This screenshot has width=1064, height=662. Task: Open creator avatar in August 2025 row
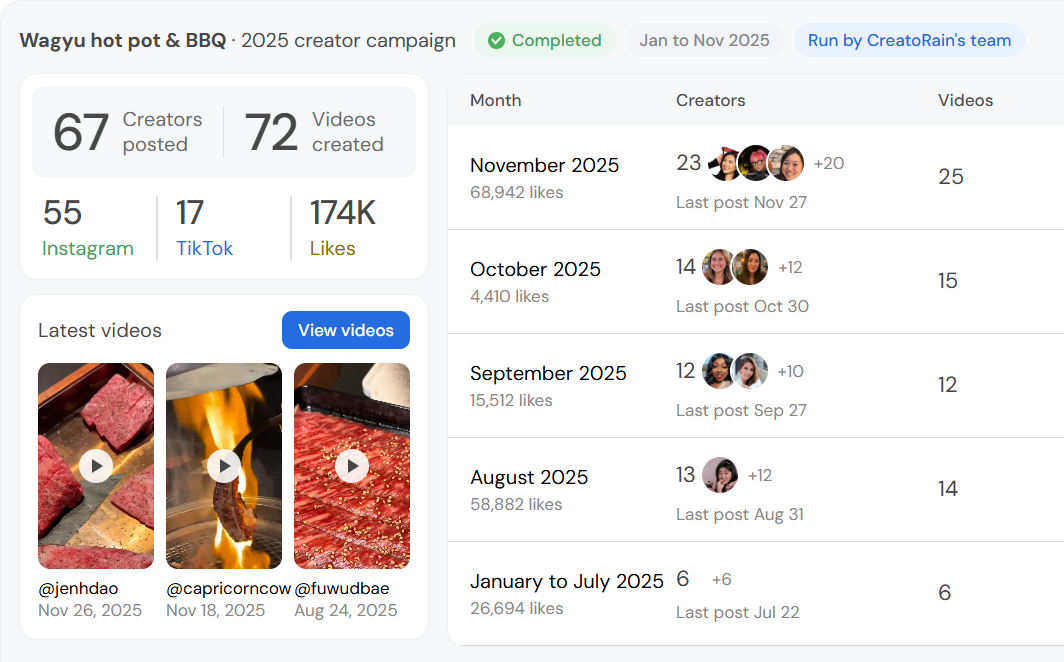[720, 475]
